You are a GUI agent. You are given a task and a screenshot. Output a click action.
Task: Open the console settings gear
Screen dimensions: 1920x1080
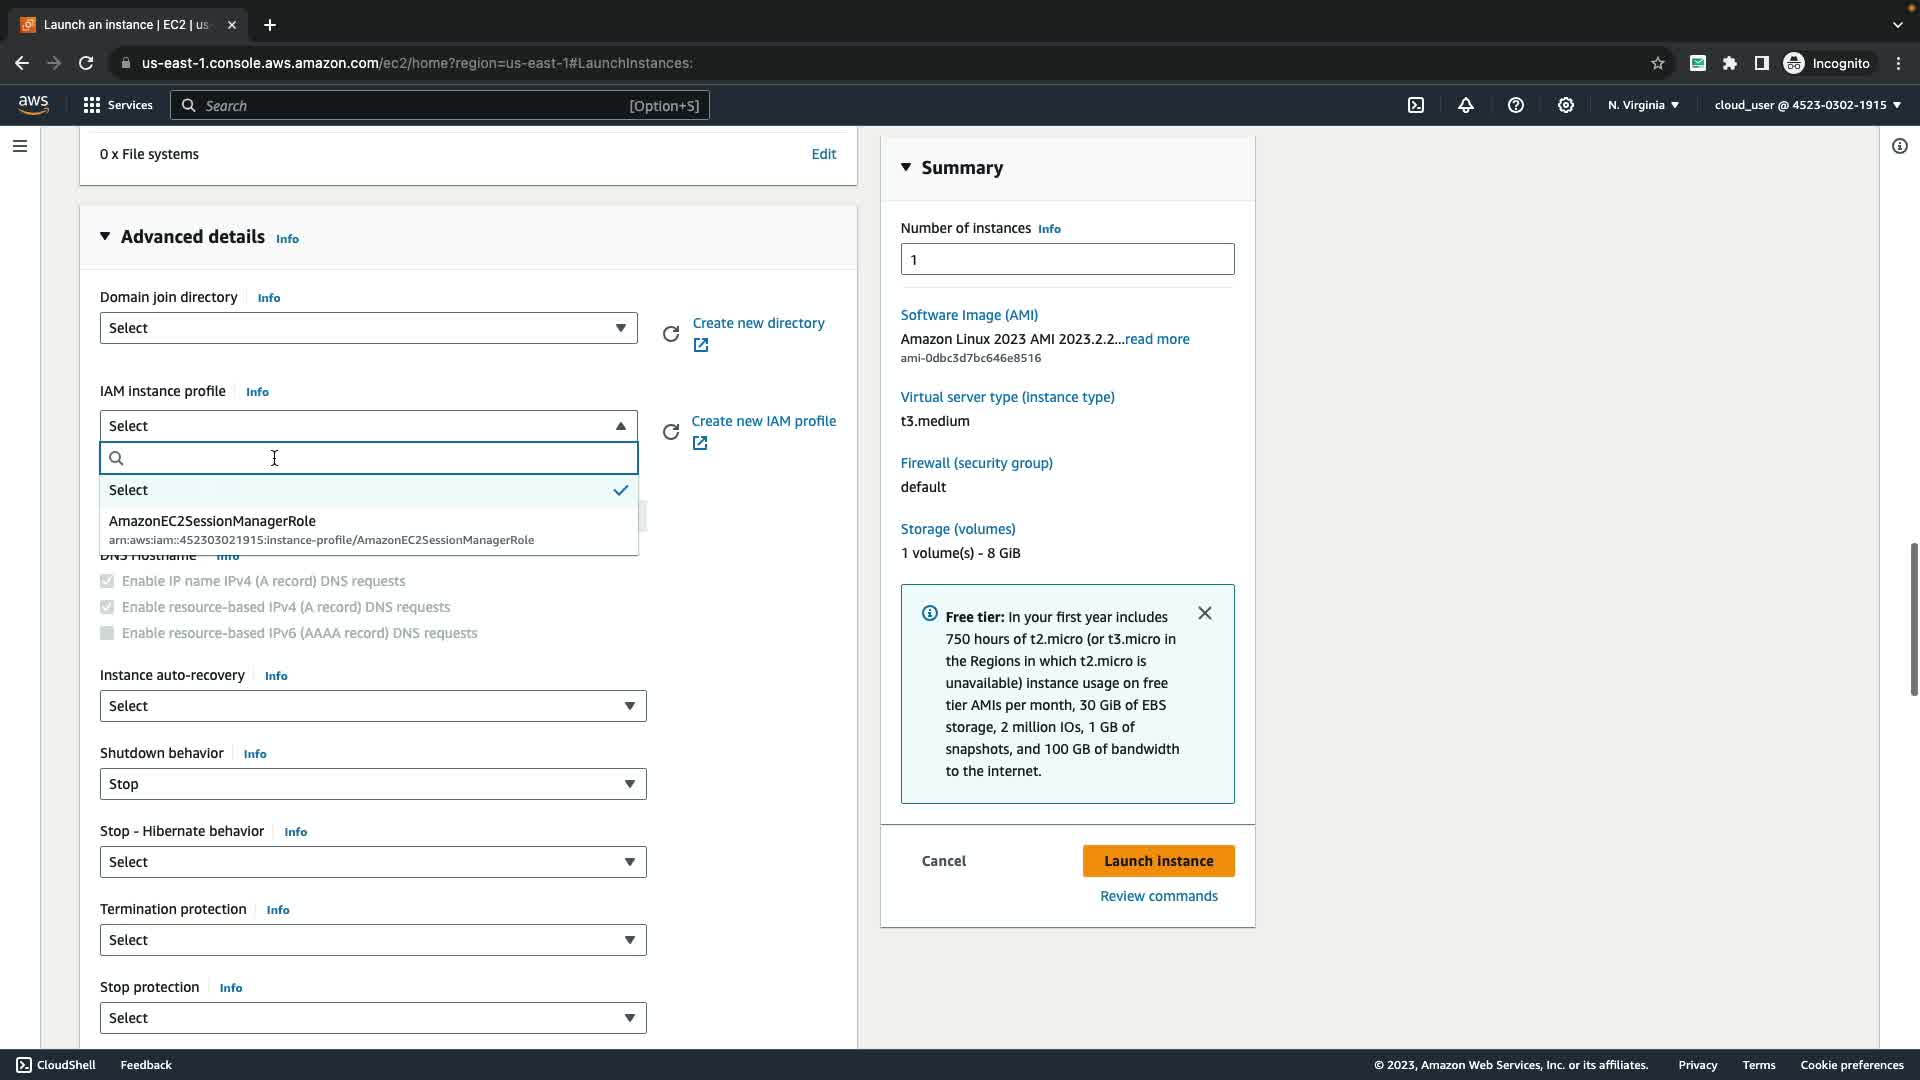click(x=1566, y=105)
